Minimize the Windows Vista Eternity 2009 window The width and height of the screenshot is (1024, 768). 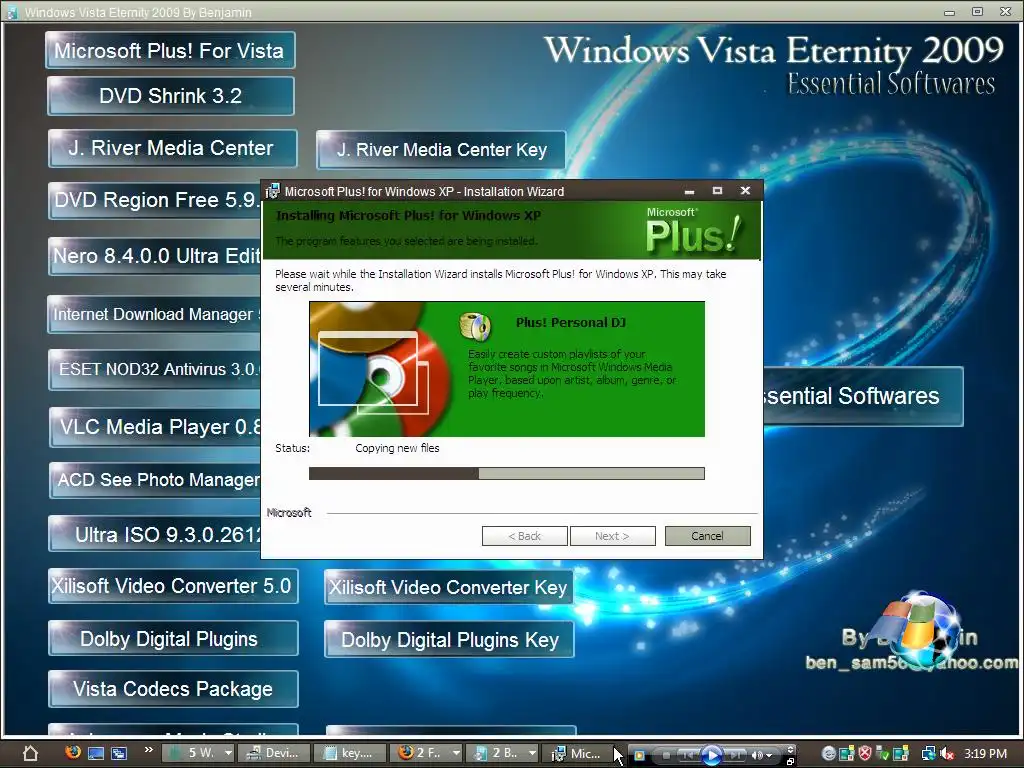coord(950,12)
